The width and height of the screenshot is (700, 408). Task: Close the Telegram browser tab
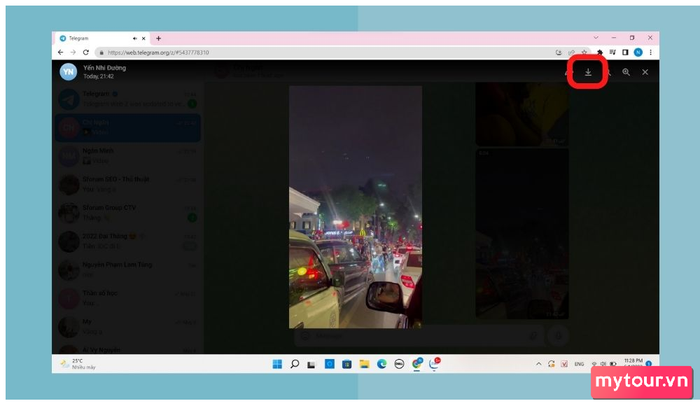143,38
